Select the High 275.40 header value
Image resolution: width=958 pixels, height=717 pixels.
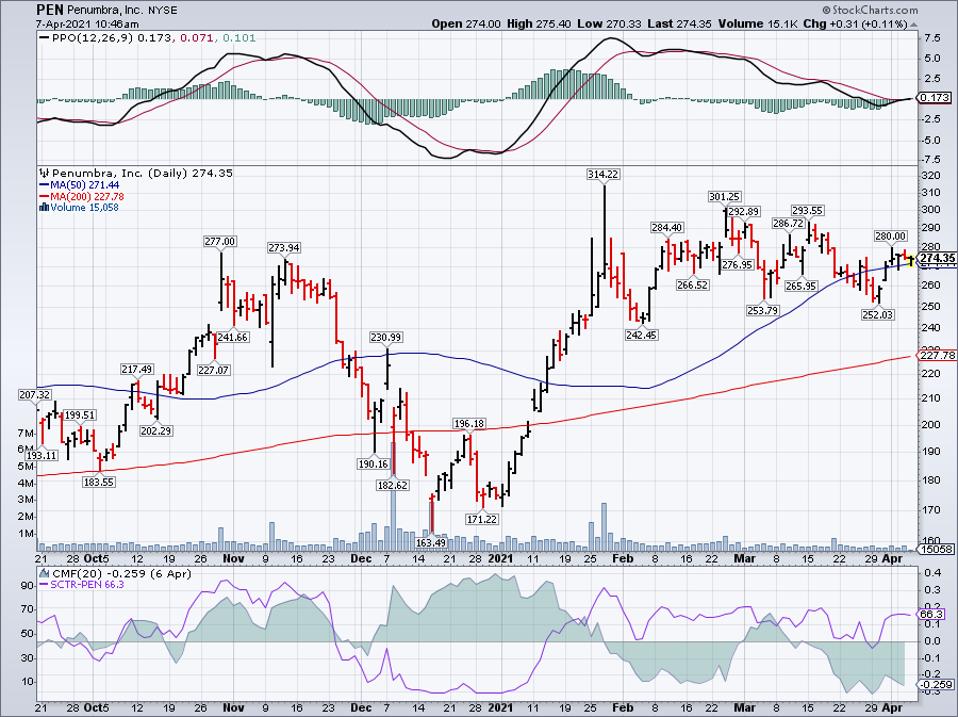[x=539, y=24]
